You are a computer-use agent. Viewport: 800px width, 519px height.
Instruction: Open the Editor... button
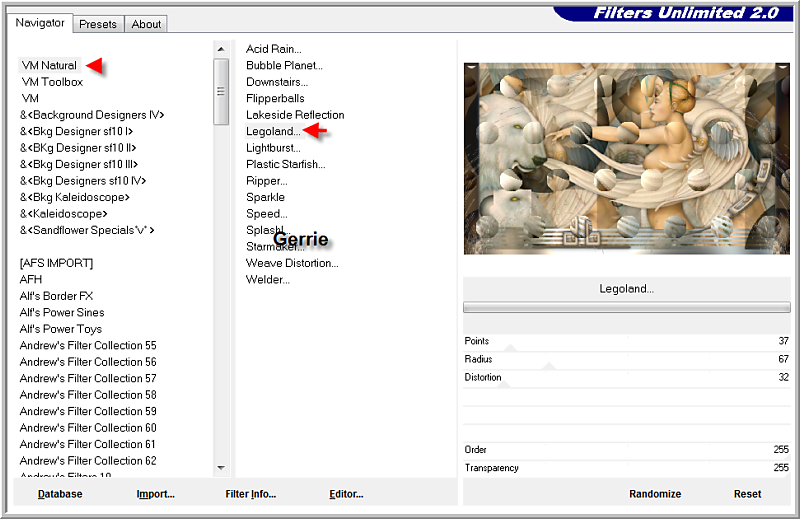coord(346,494)
